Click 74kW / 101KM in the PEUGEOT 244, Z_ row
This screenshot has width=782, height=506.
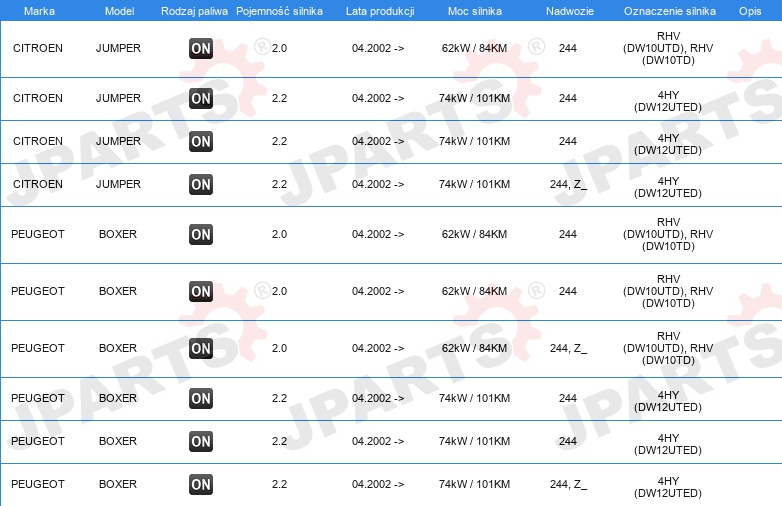[474, 485]
